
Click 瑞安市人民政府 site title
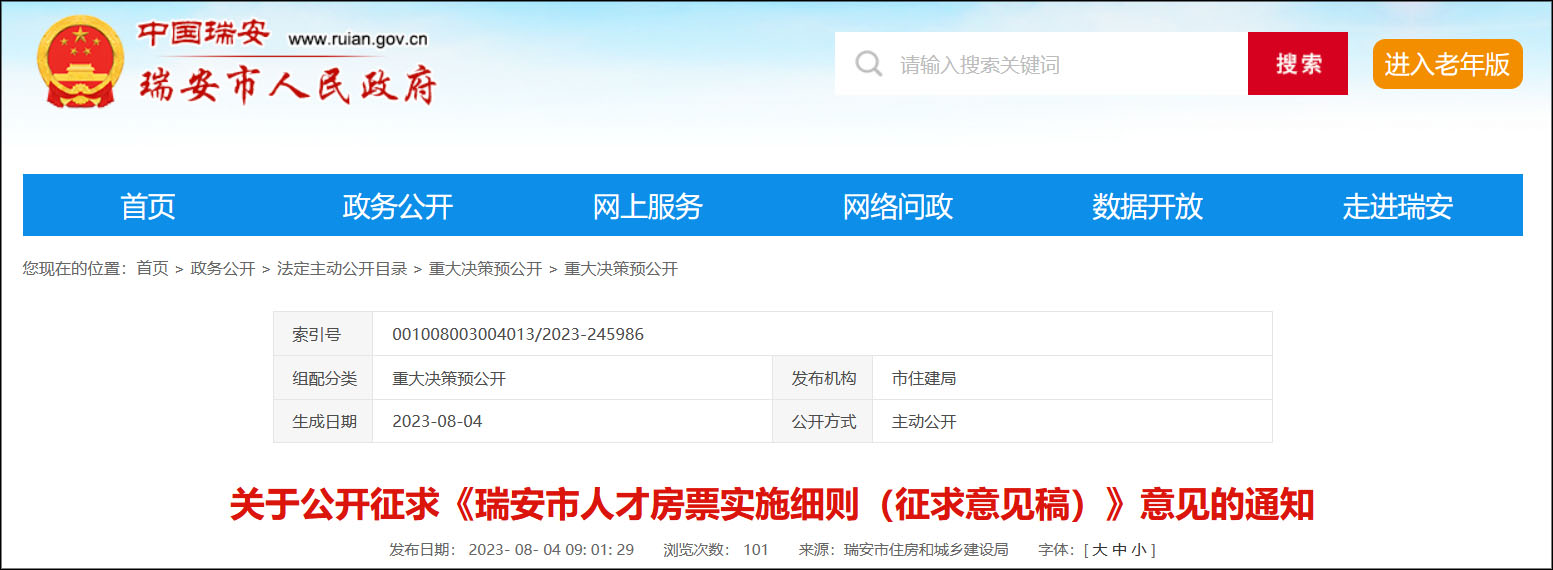coord(289,87)
